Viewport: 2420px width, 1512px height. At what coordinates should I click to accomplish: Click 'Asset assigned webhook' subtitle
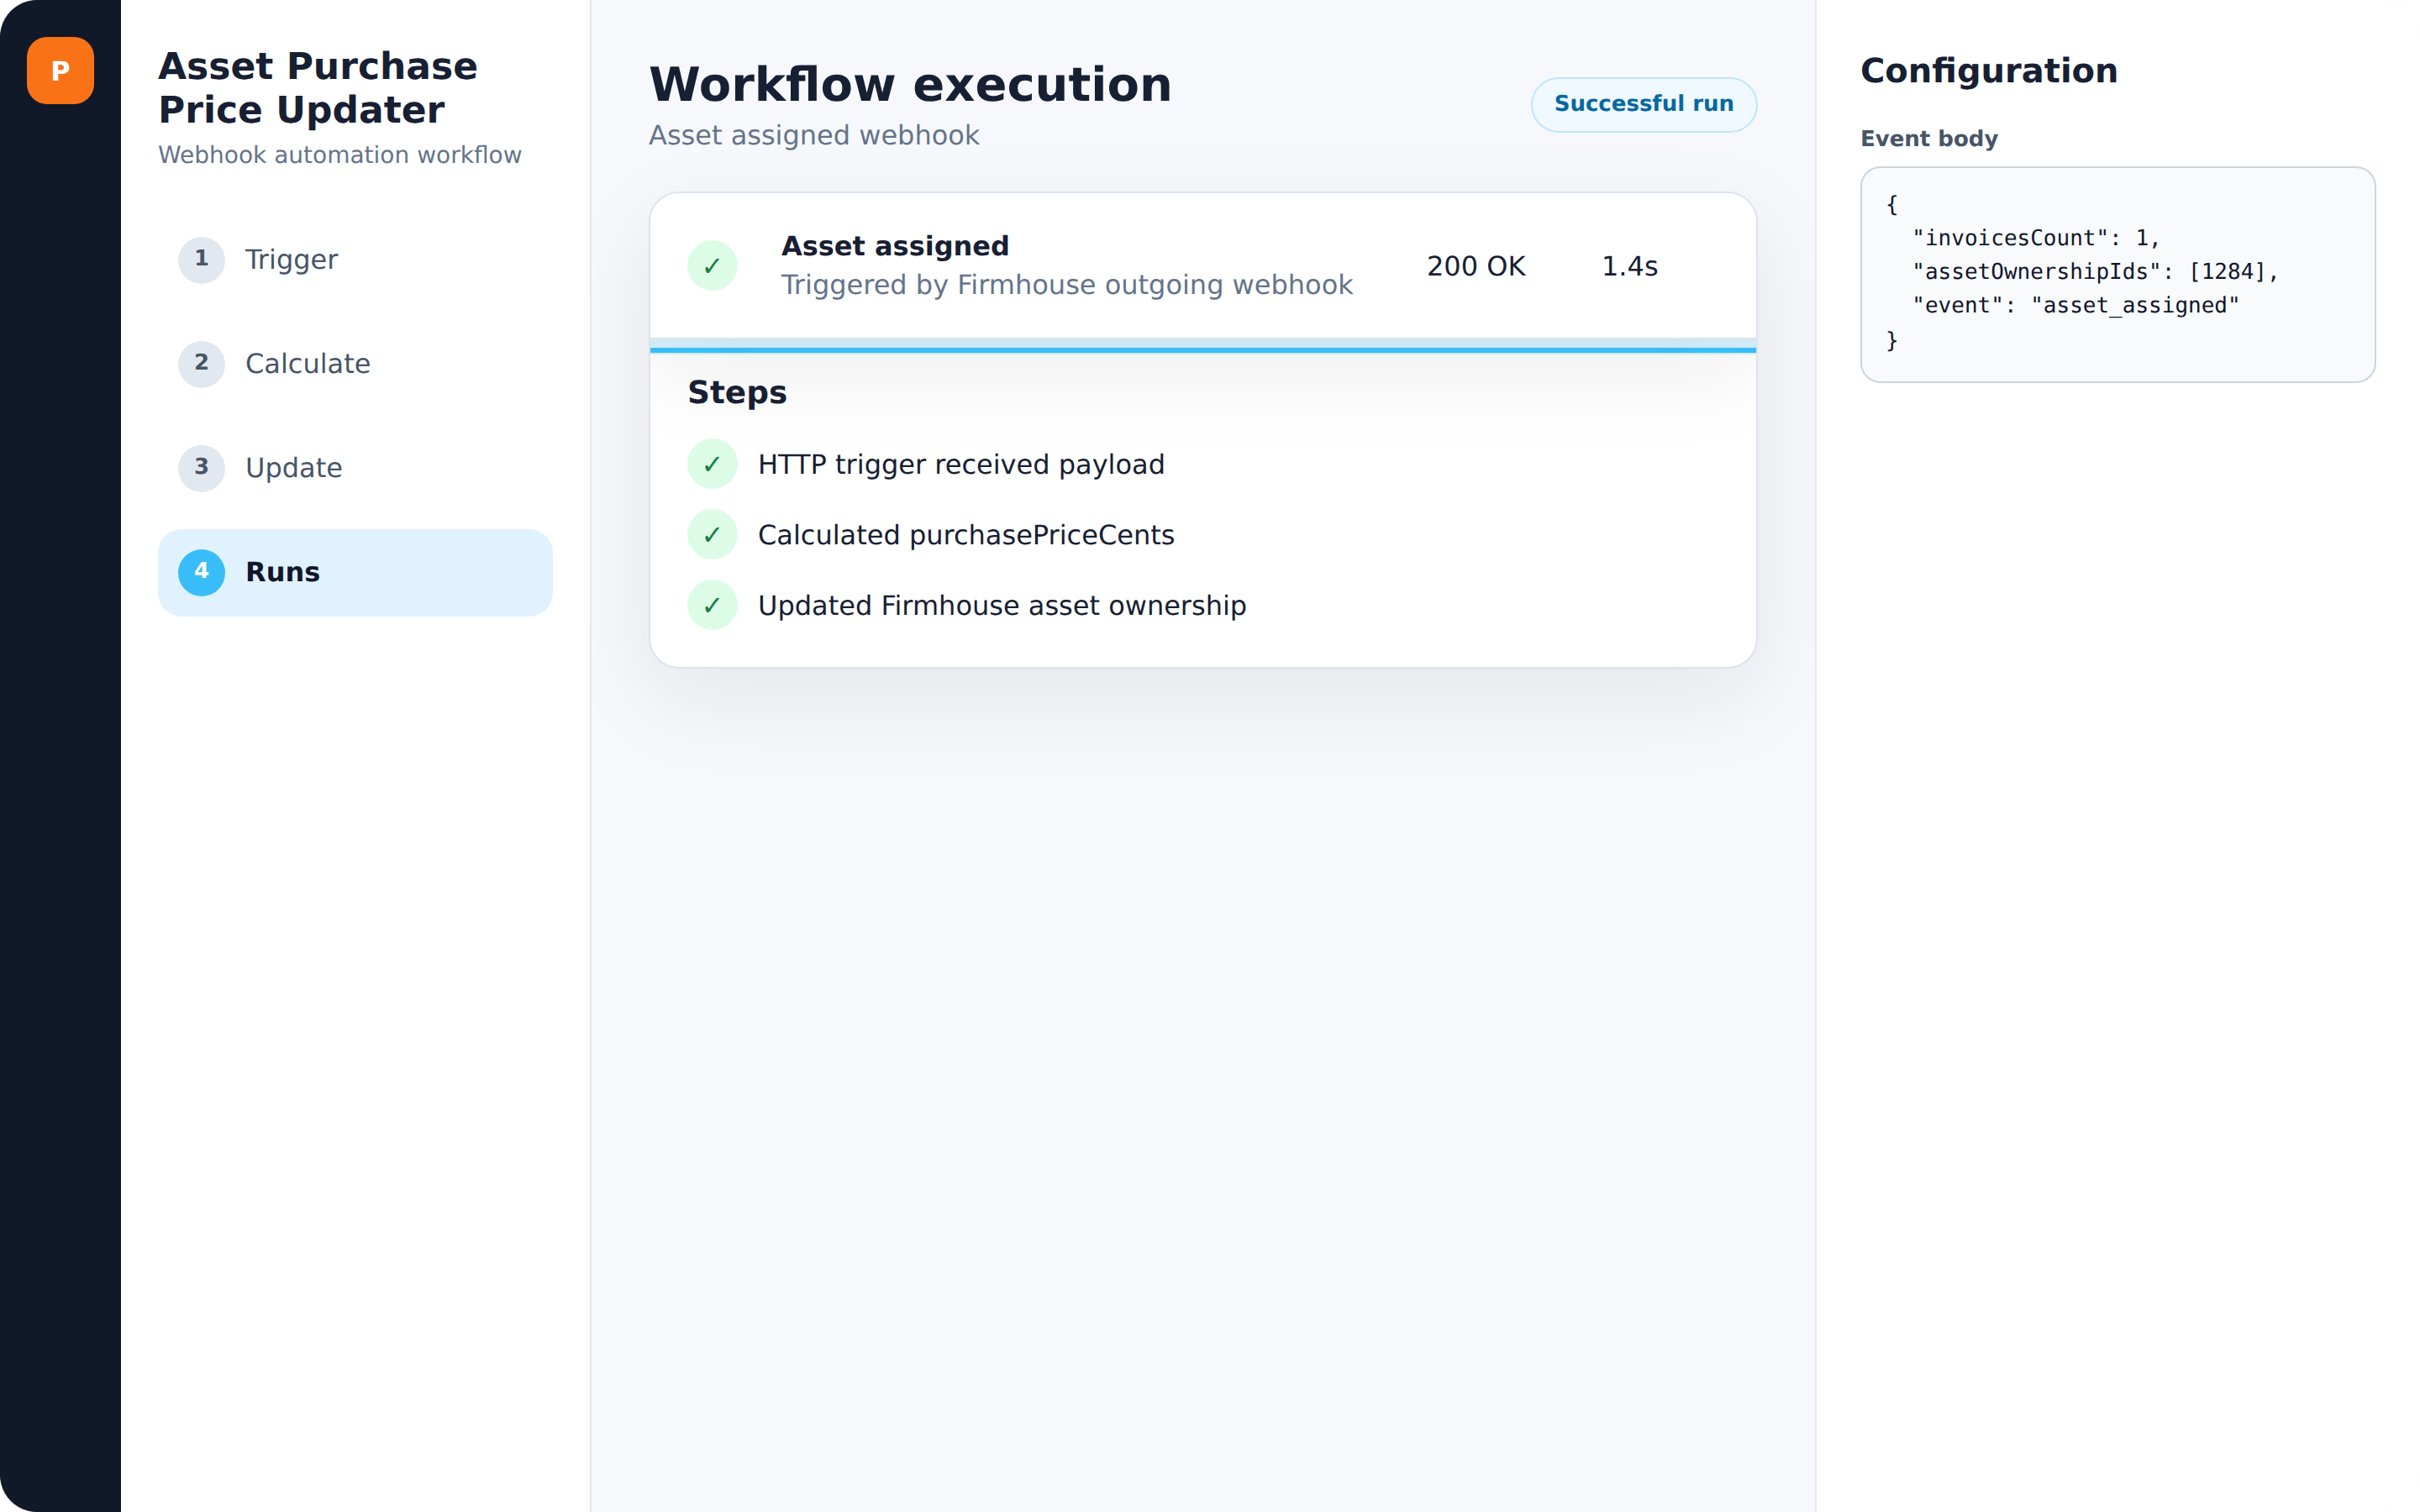(x=814, y=136)
